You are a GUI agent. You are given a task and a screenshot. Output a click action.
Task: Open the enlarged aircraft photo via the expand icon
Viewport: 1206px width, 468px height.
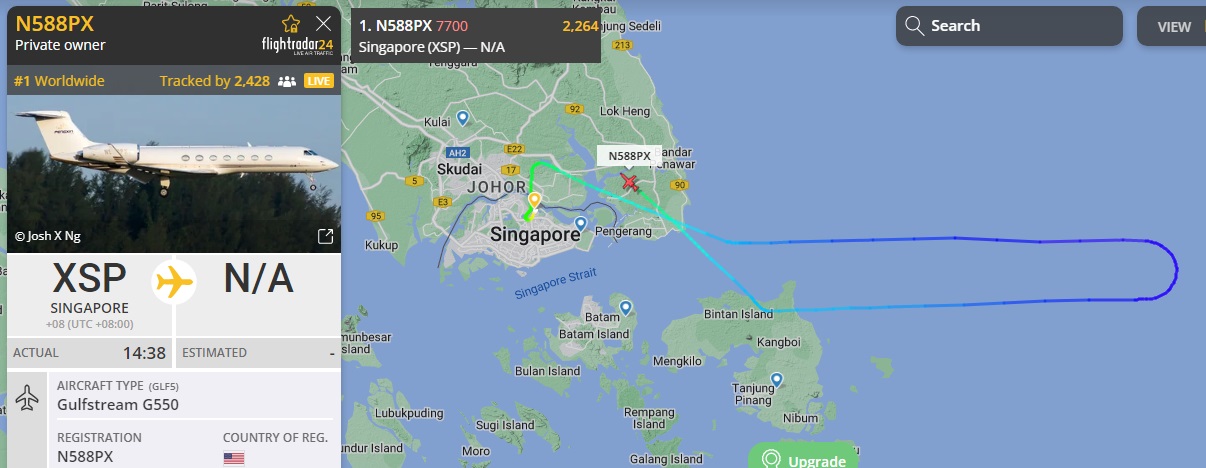pos(325,237)
